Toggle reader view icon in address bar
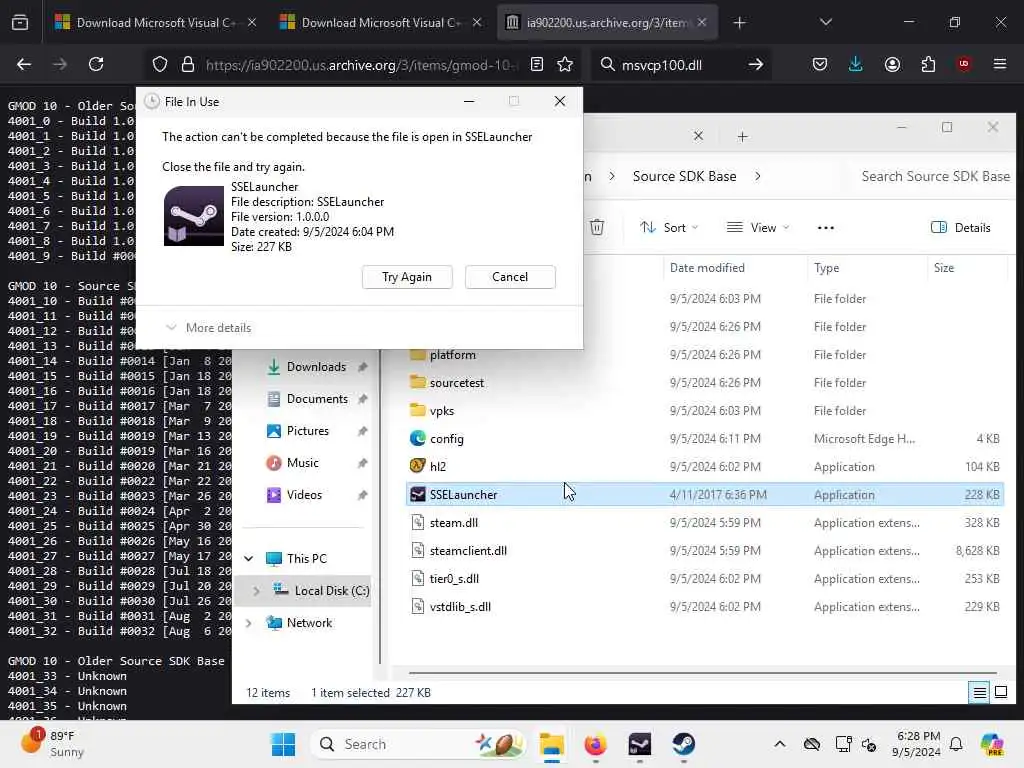The height and width of the screenshot is (768, 1024). coord(537,64)
